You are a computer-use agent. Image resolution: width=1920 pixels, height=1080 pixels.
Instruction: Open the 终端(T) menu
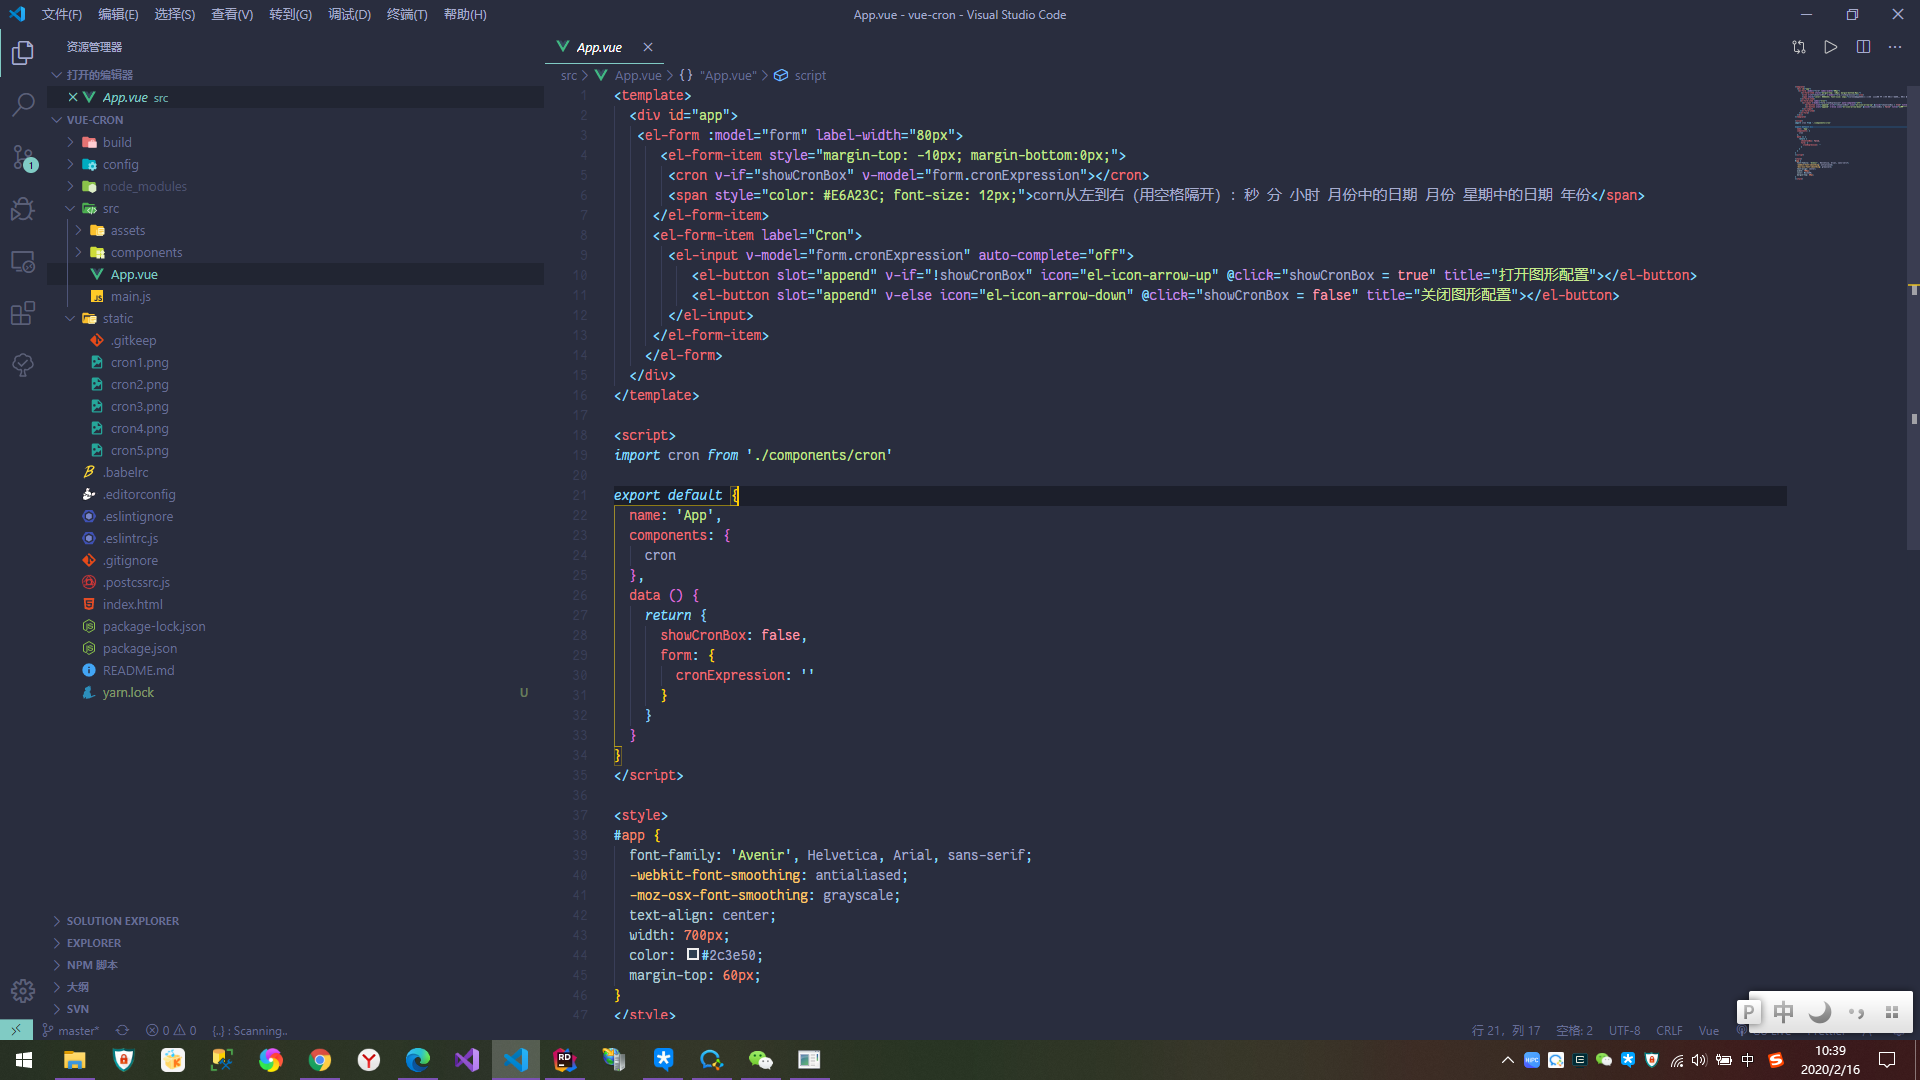[x=406, y=14]
